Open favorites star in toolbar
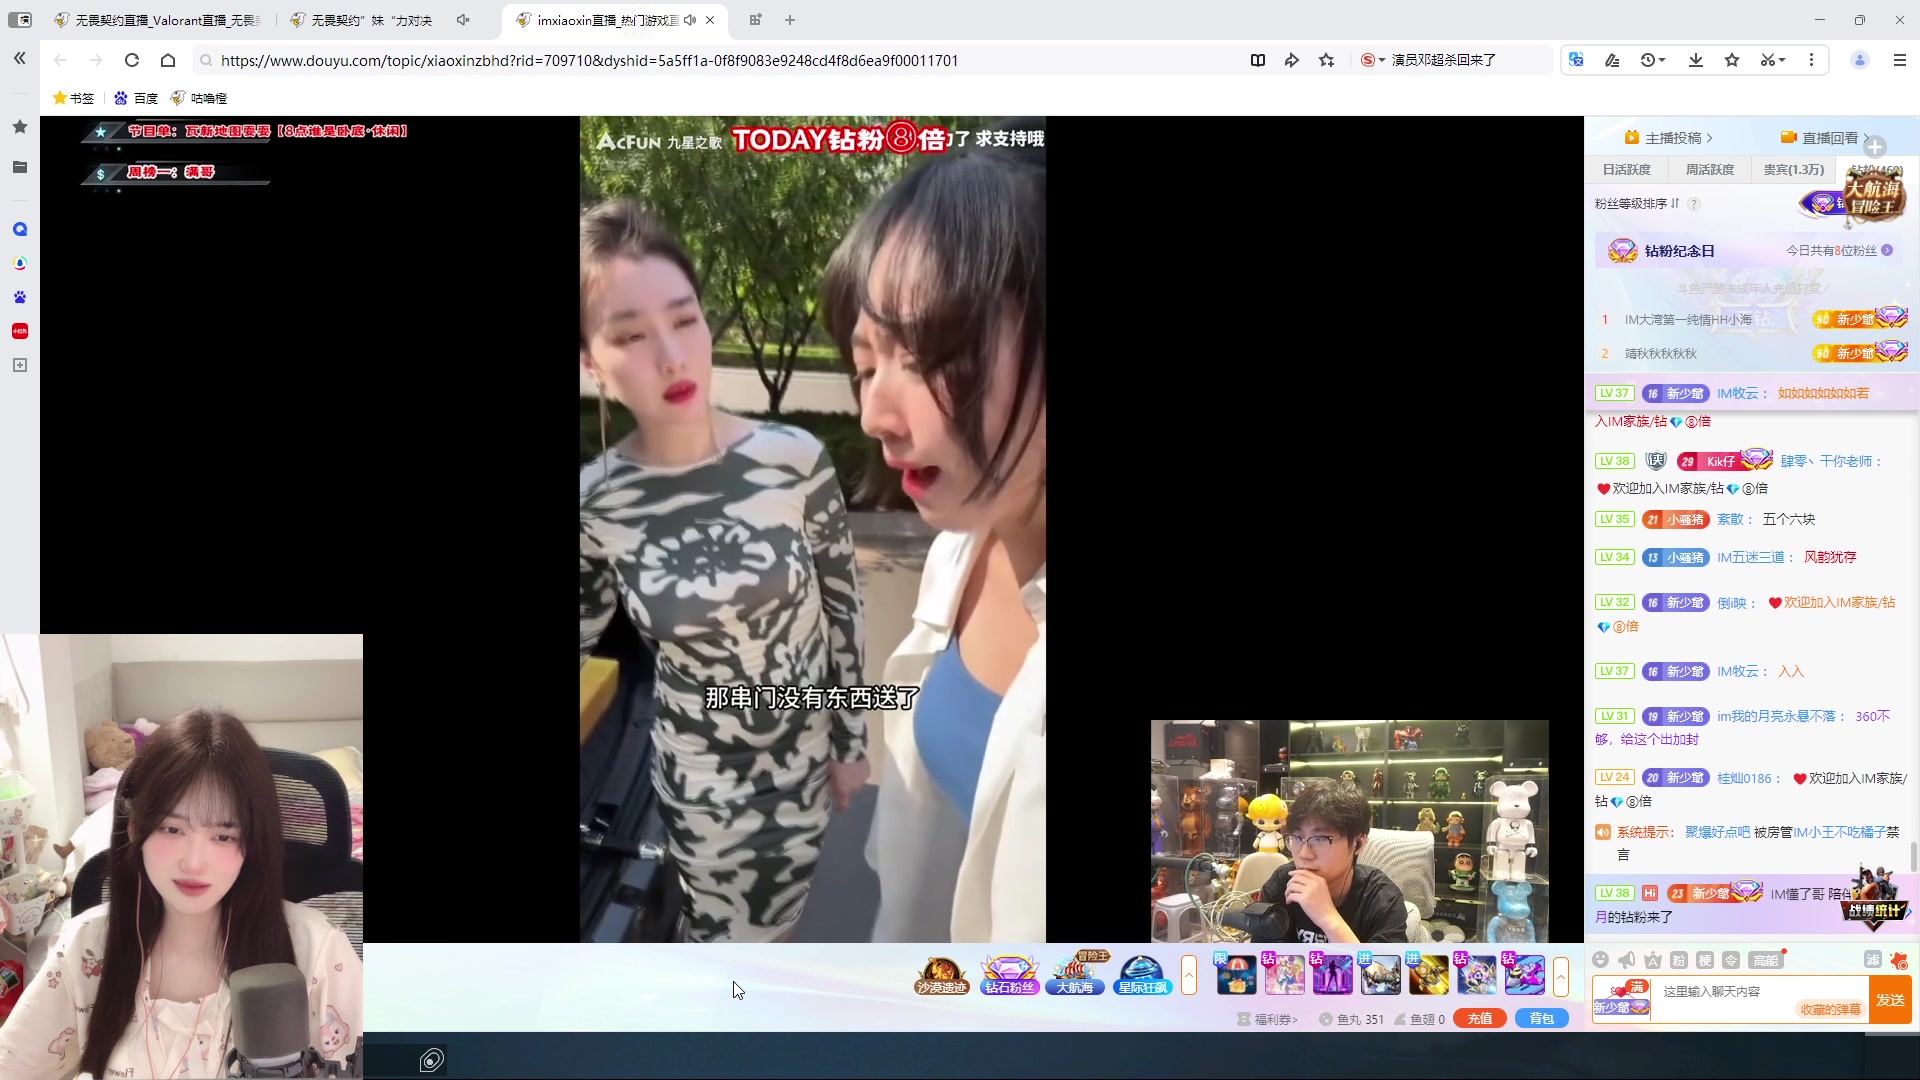1920x1080 pixels. pos(1732,60)
